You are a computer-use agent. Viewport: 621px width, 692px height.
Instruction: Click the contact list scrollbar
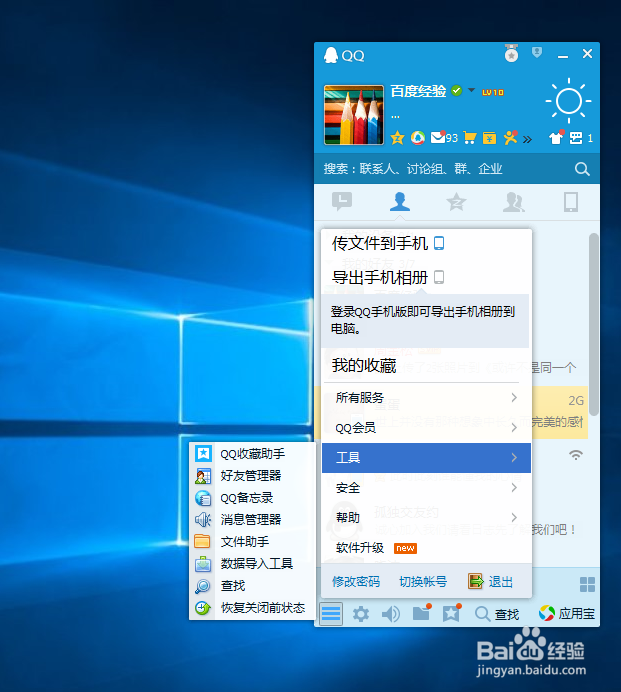[594, 324]
